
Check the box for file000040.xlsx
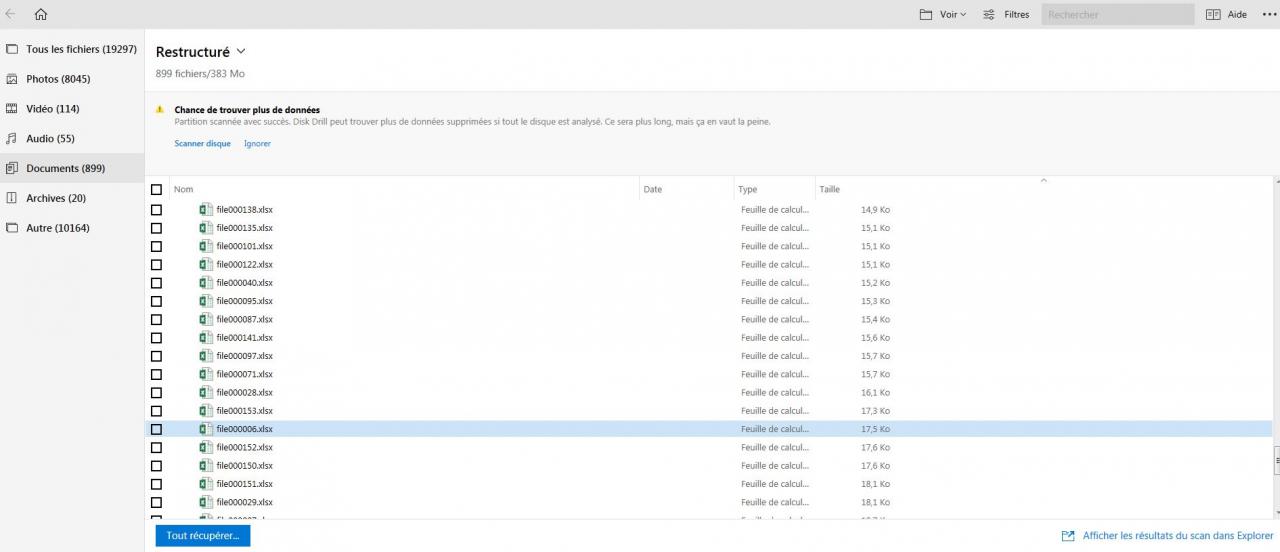coord(156,283)
